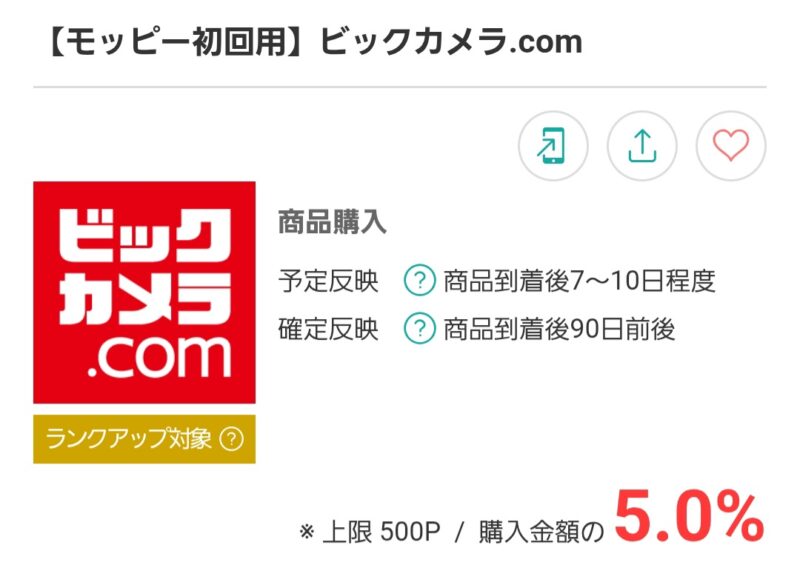The height and width of the screenshot is (565, 800).
Task: Open the share upload icon
Action: coord(642,146)
